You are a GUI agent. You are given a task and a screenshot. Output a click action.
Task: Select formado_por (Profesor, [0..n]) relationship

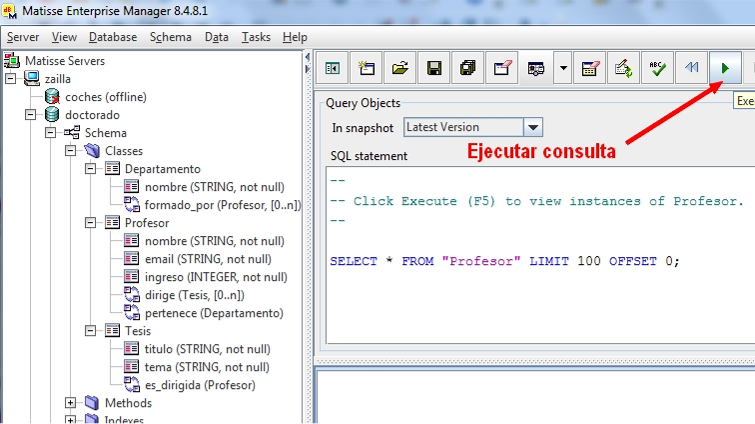point(223,205)
